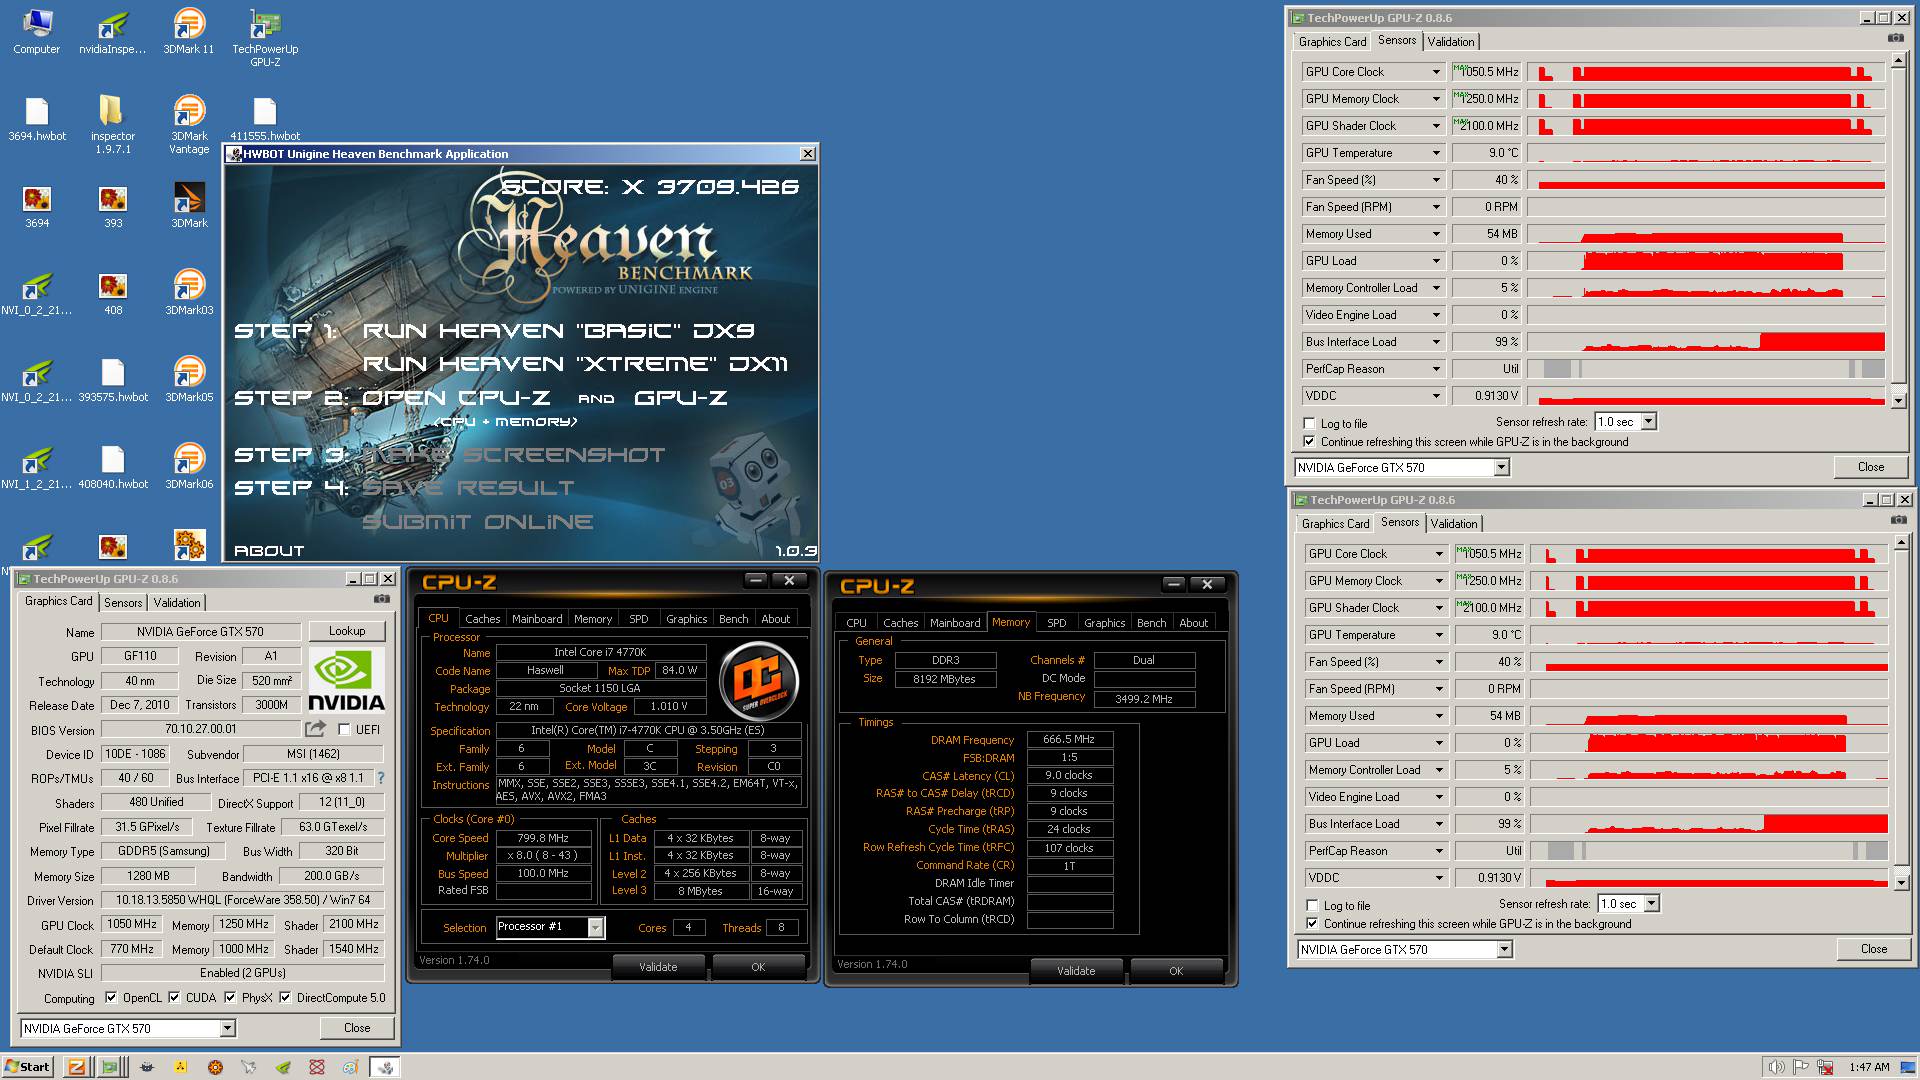Click GPU Load graph in top GPU-Z
1920x1080 pixels.
(x=1706, y=261)
